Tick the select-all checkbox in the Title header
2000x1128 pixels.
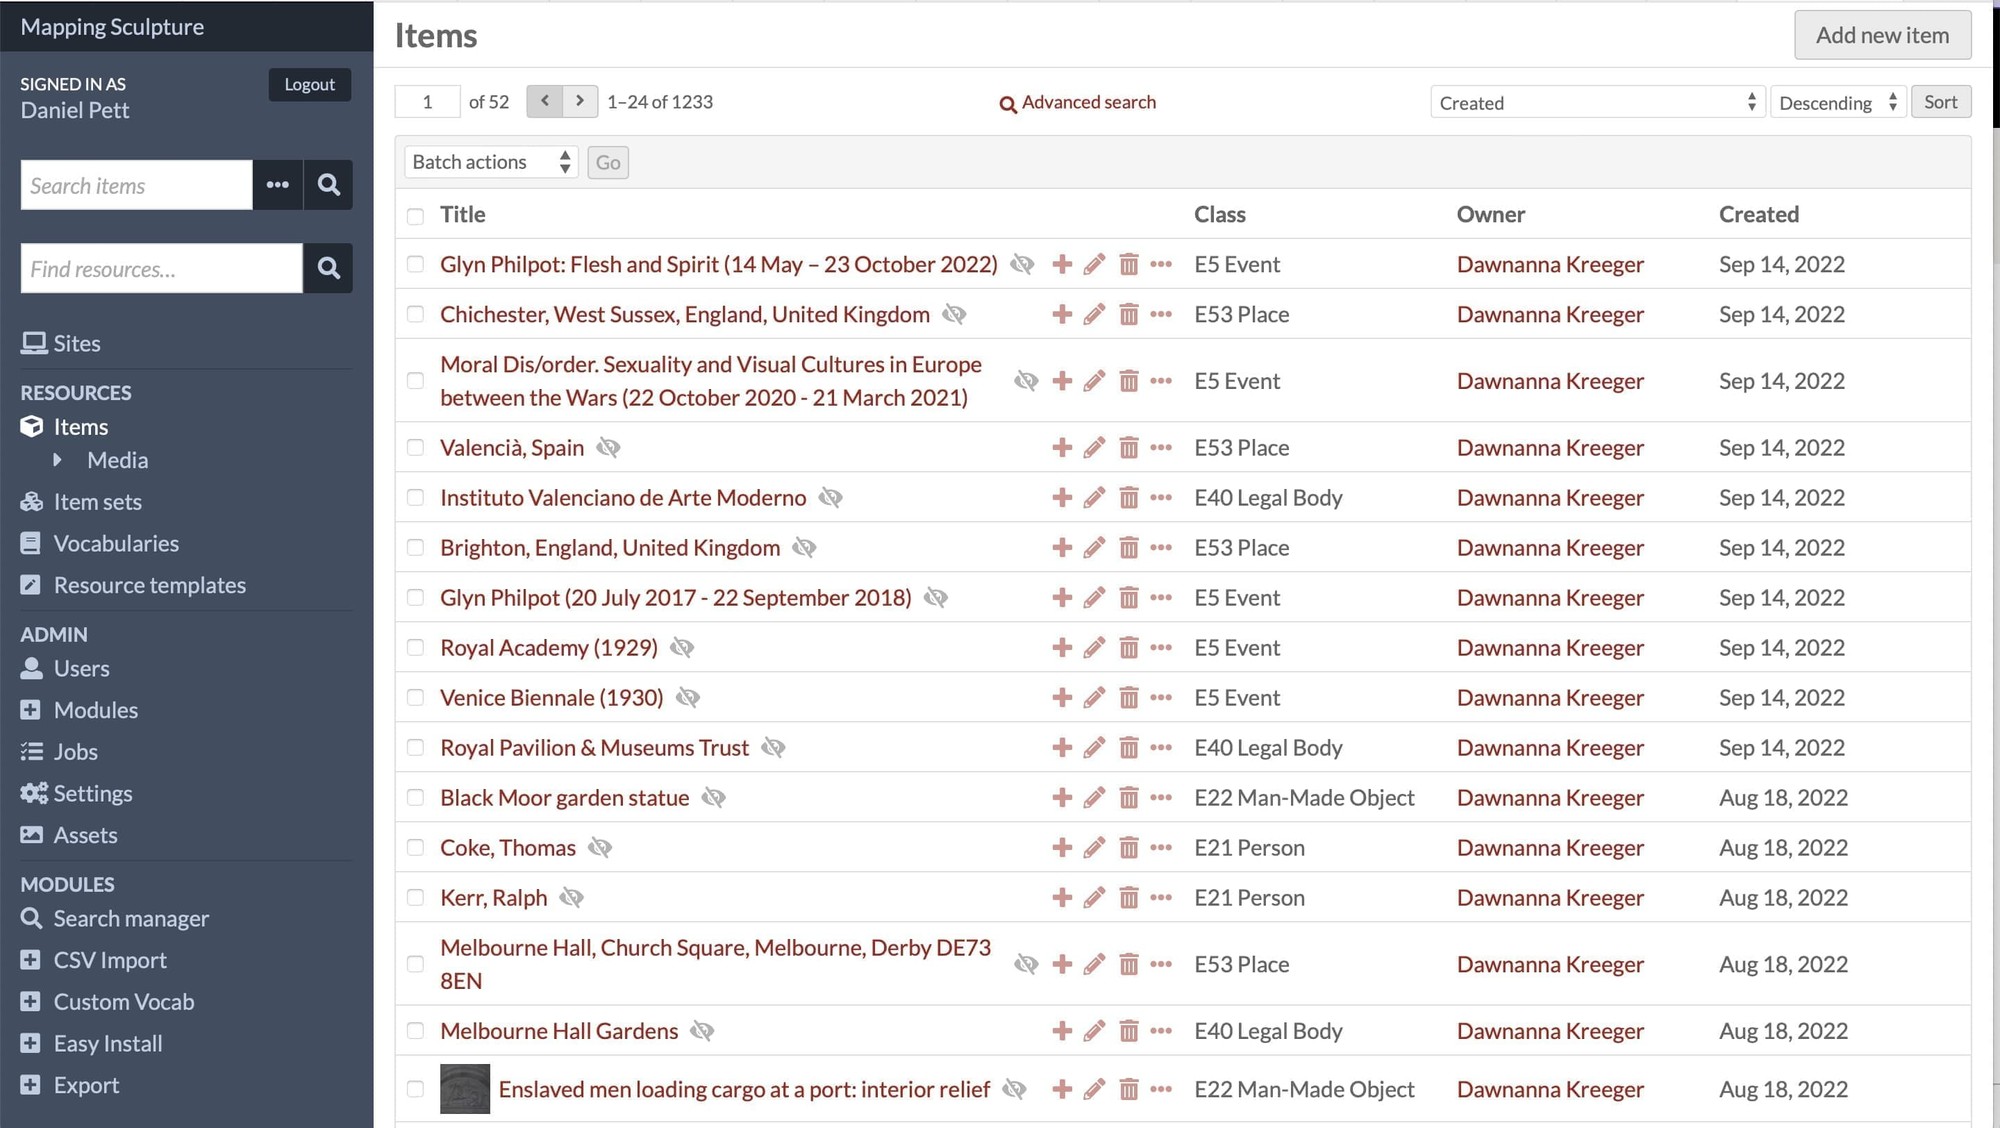point(415,215)
